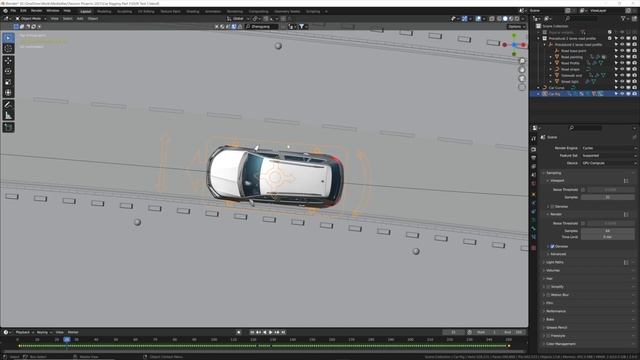The image size is (640, 360).
Task: Open the outliner filter funnel icon
Action: pos(624,18)
